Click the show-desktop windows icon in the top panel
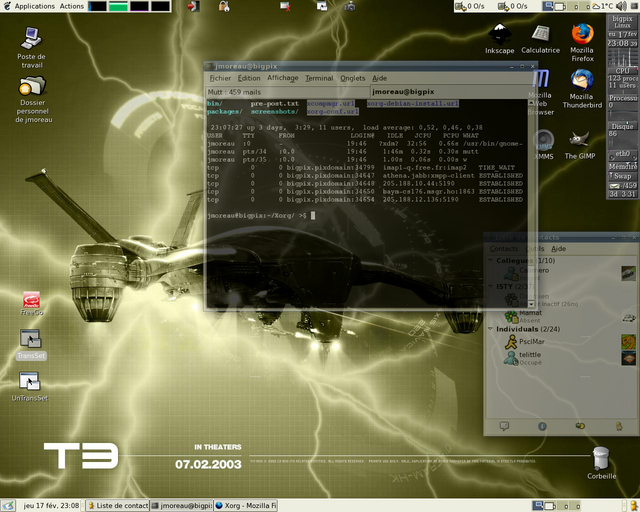 coord(322,6)
